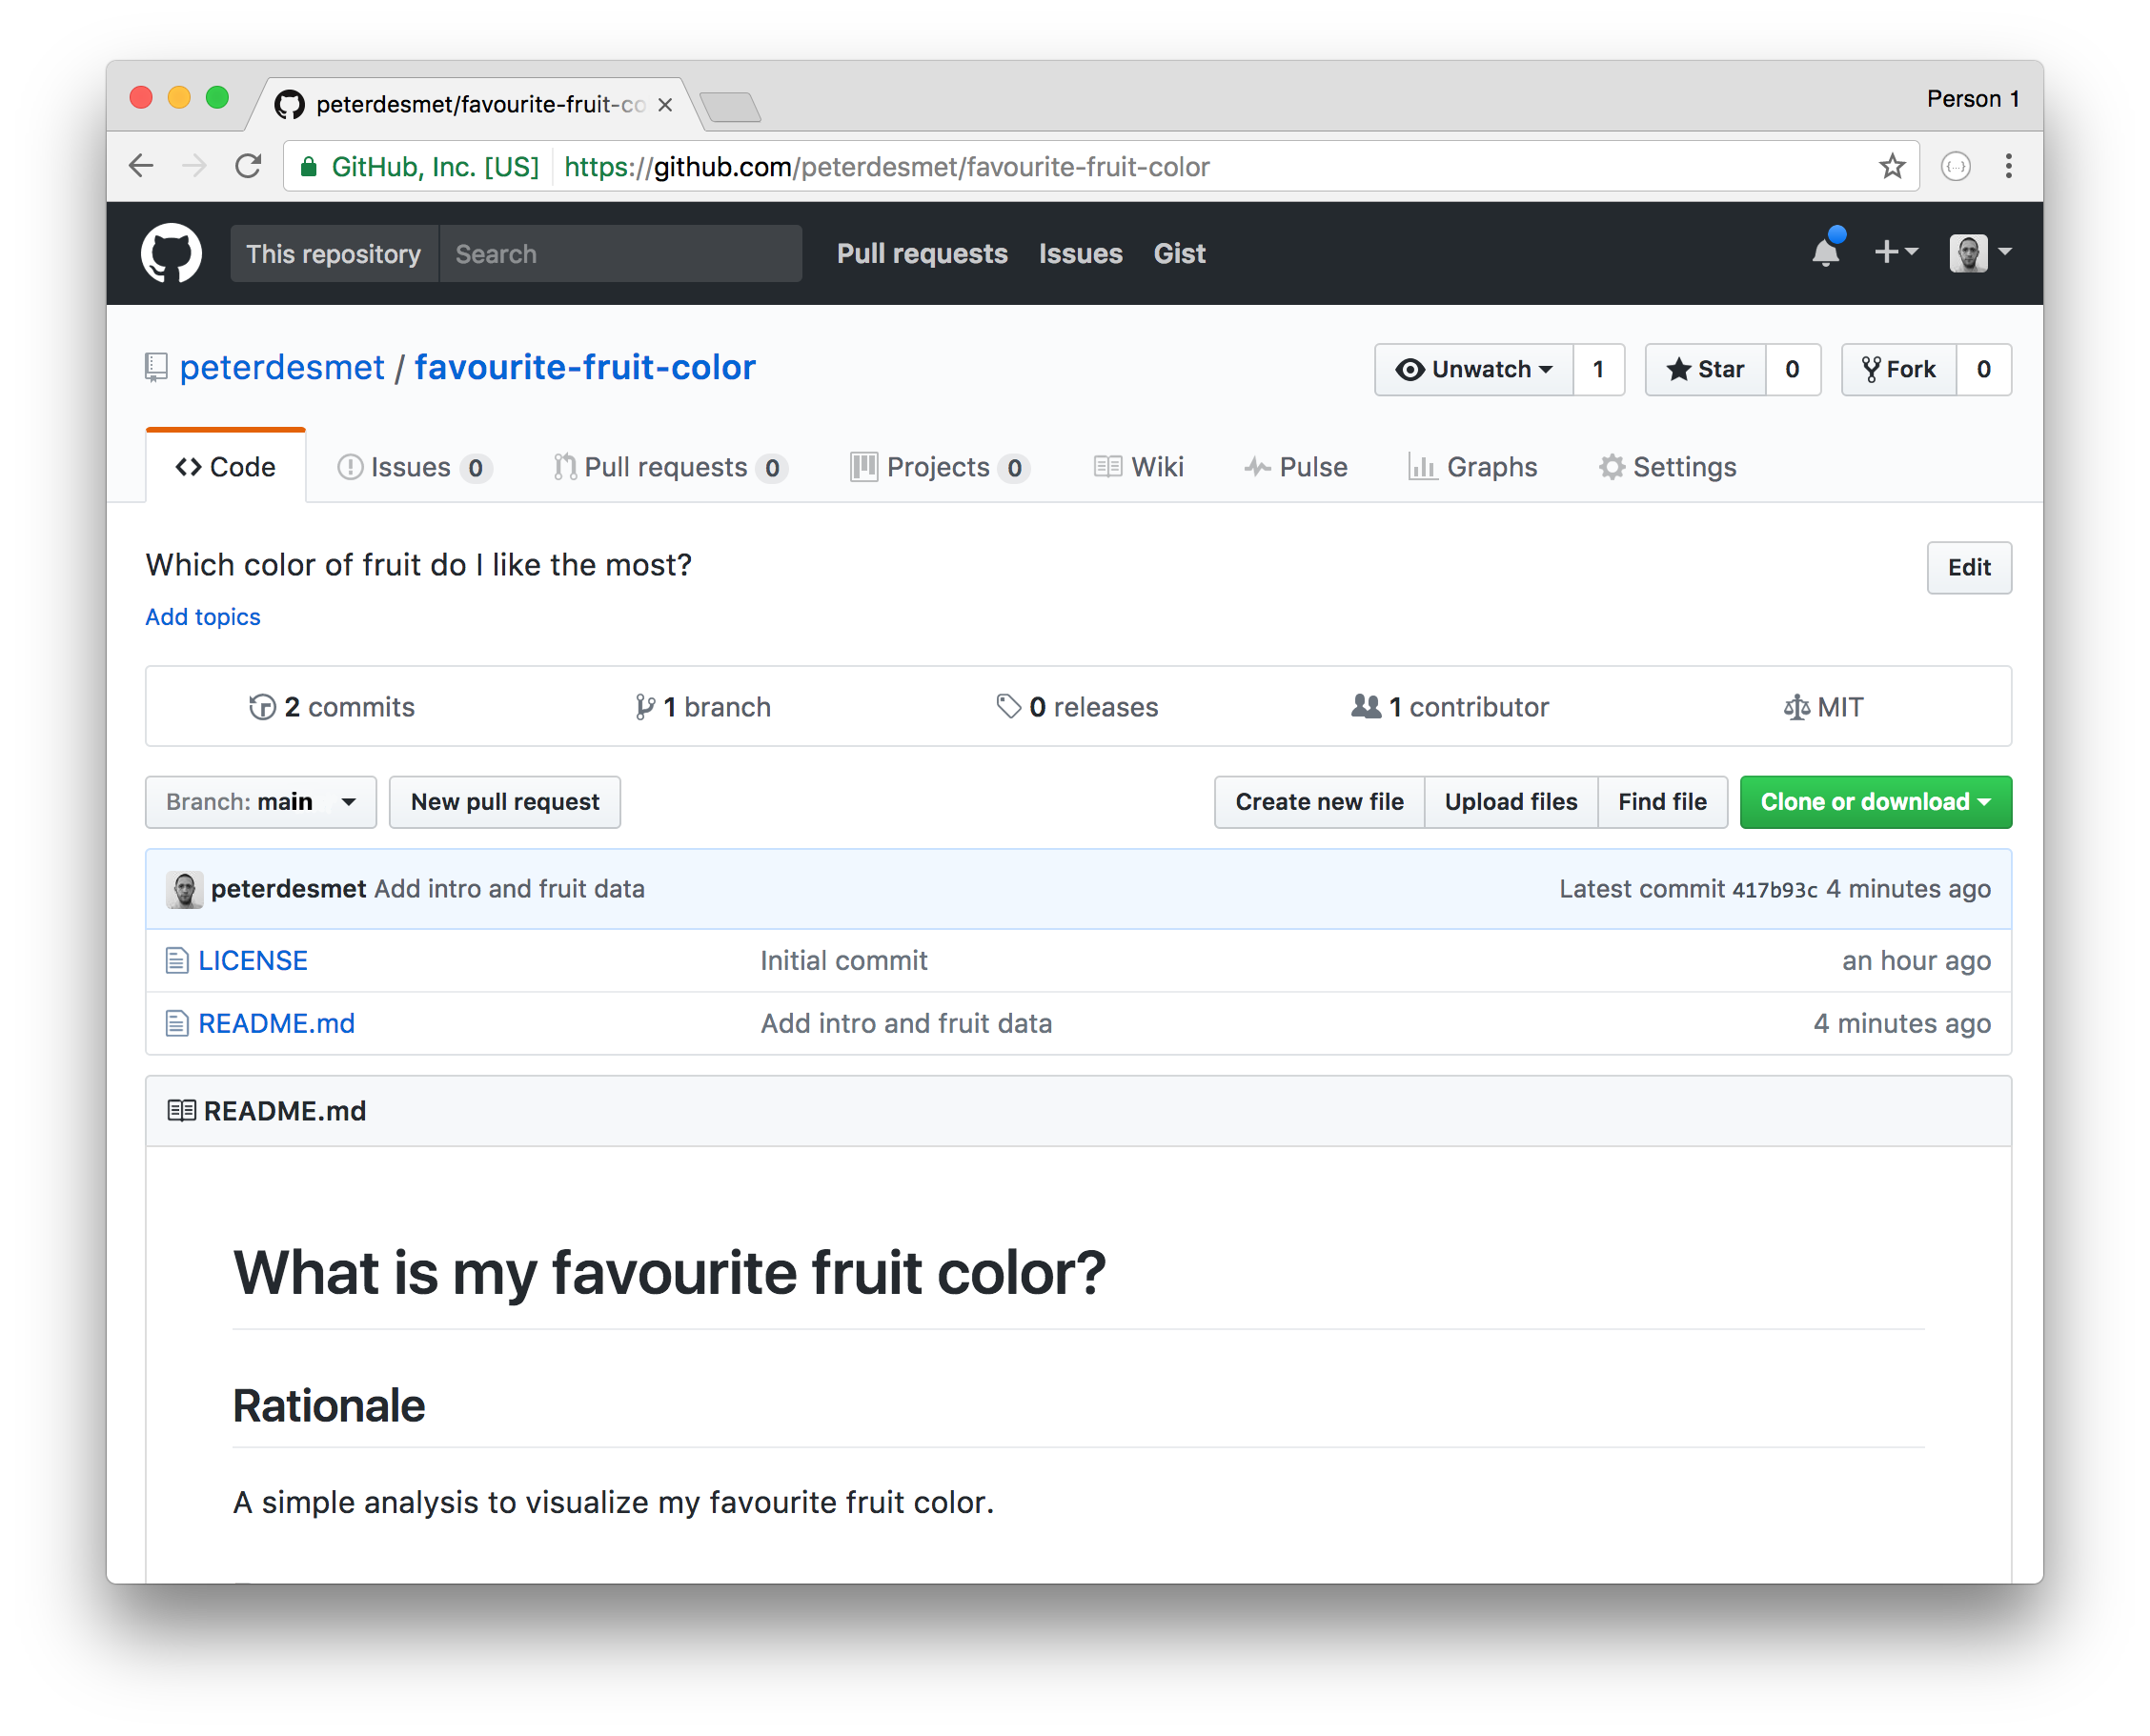Click the Fork repository icon
The height and width of the screenshot is (1736, 2150).
1870,369
